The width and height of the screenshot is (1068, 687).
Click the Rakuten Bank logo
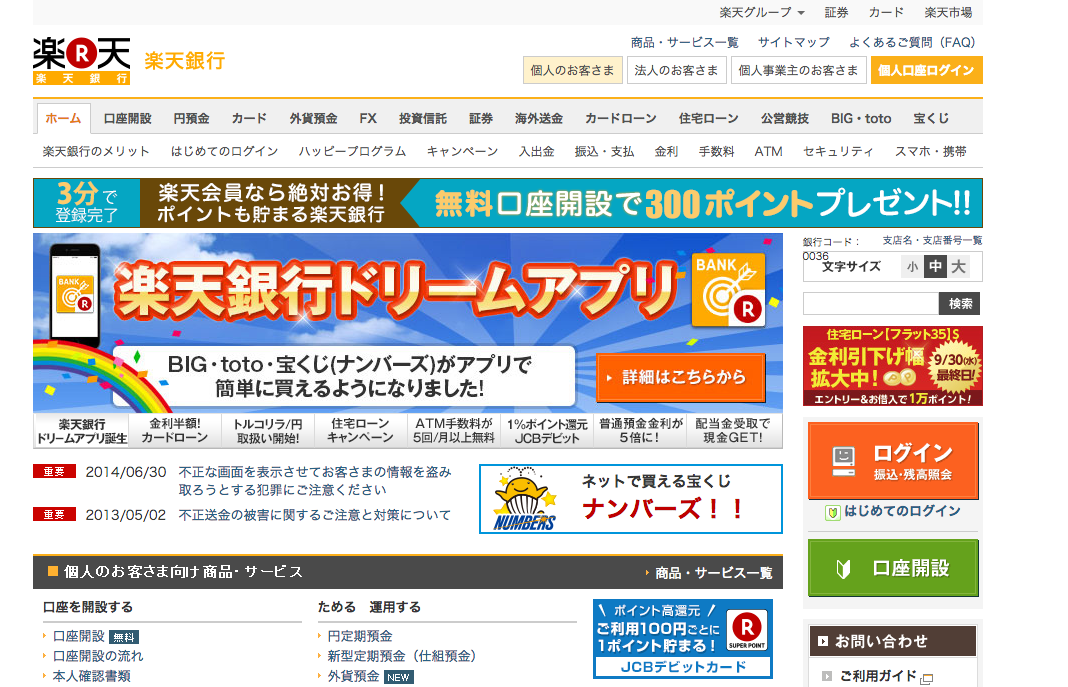pos(81,61)
